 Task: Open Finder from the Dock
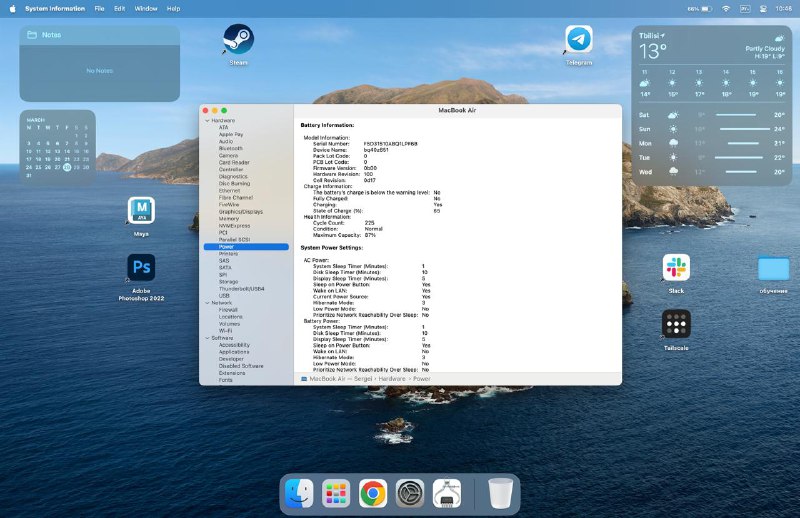tap(299, 493)
